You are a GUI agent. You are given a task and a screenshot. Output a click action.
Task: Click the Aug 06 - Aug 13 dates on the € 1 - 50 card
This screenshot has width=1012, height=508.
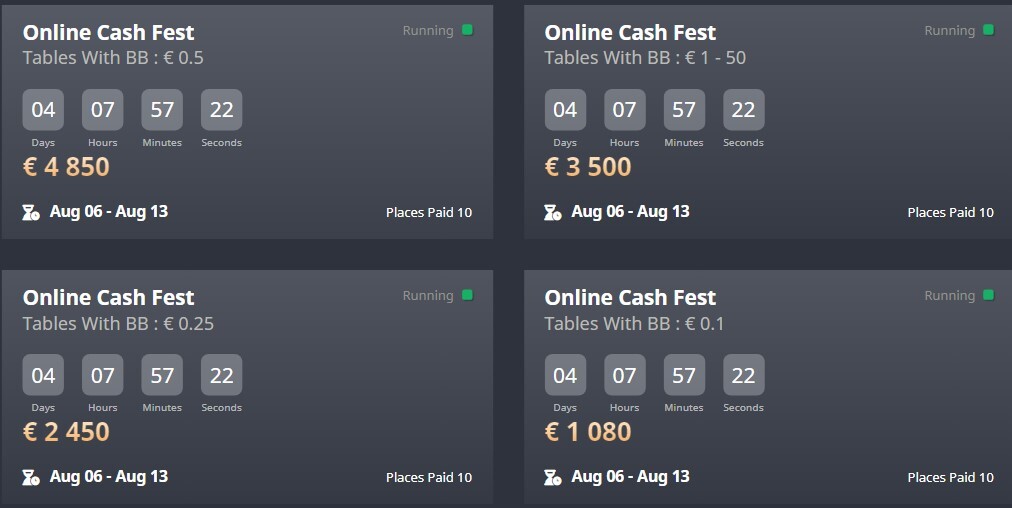pyautogui.click(x=630, y=212)
